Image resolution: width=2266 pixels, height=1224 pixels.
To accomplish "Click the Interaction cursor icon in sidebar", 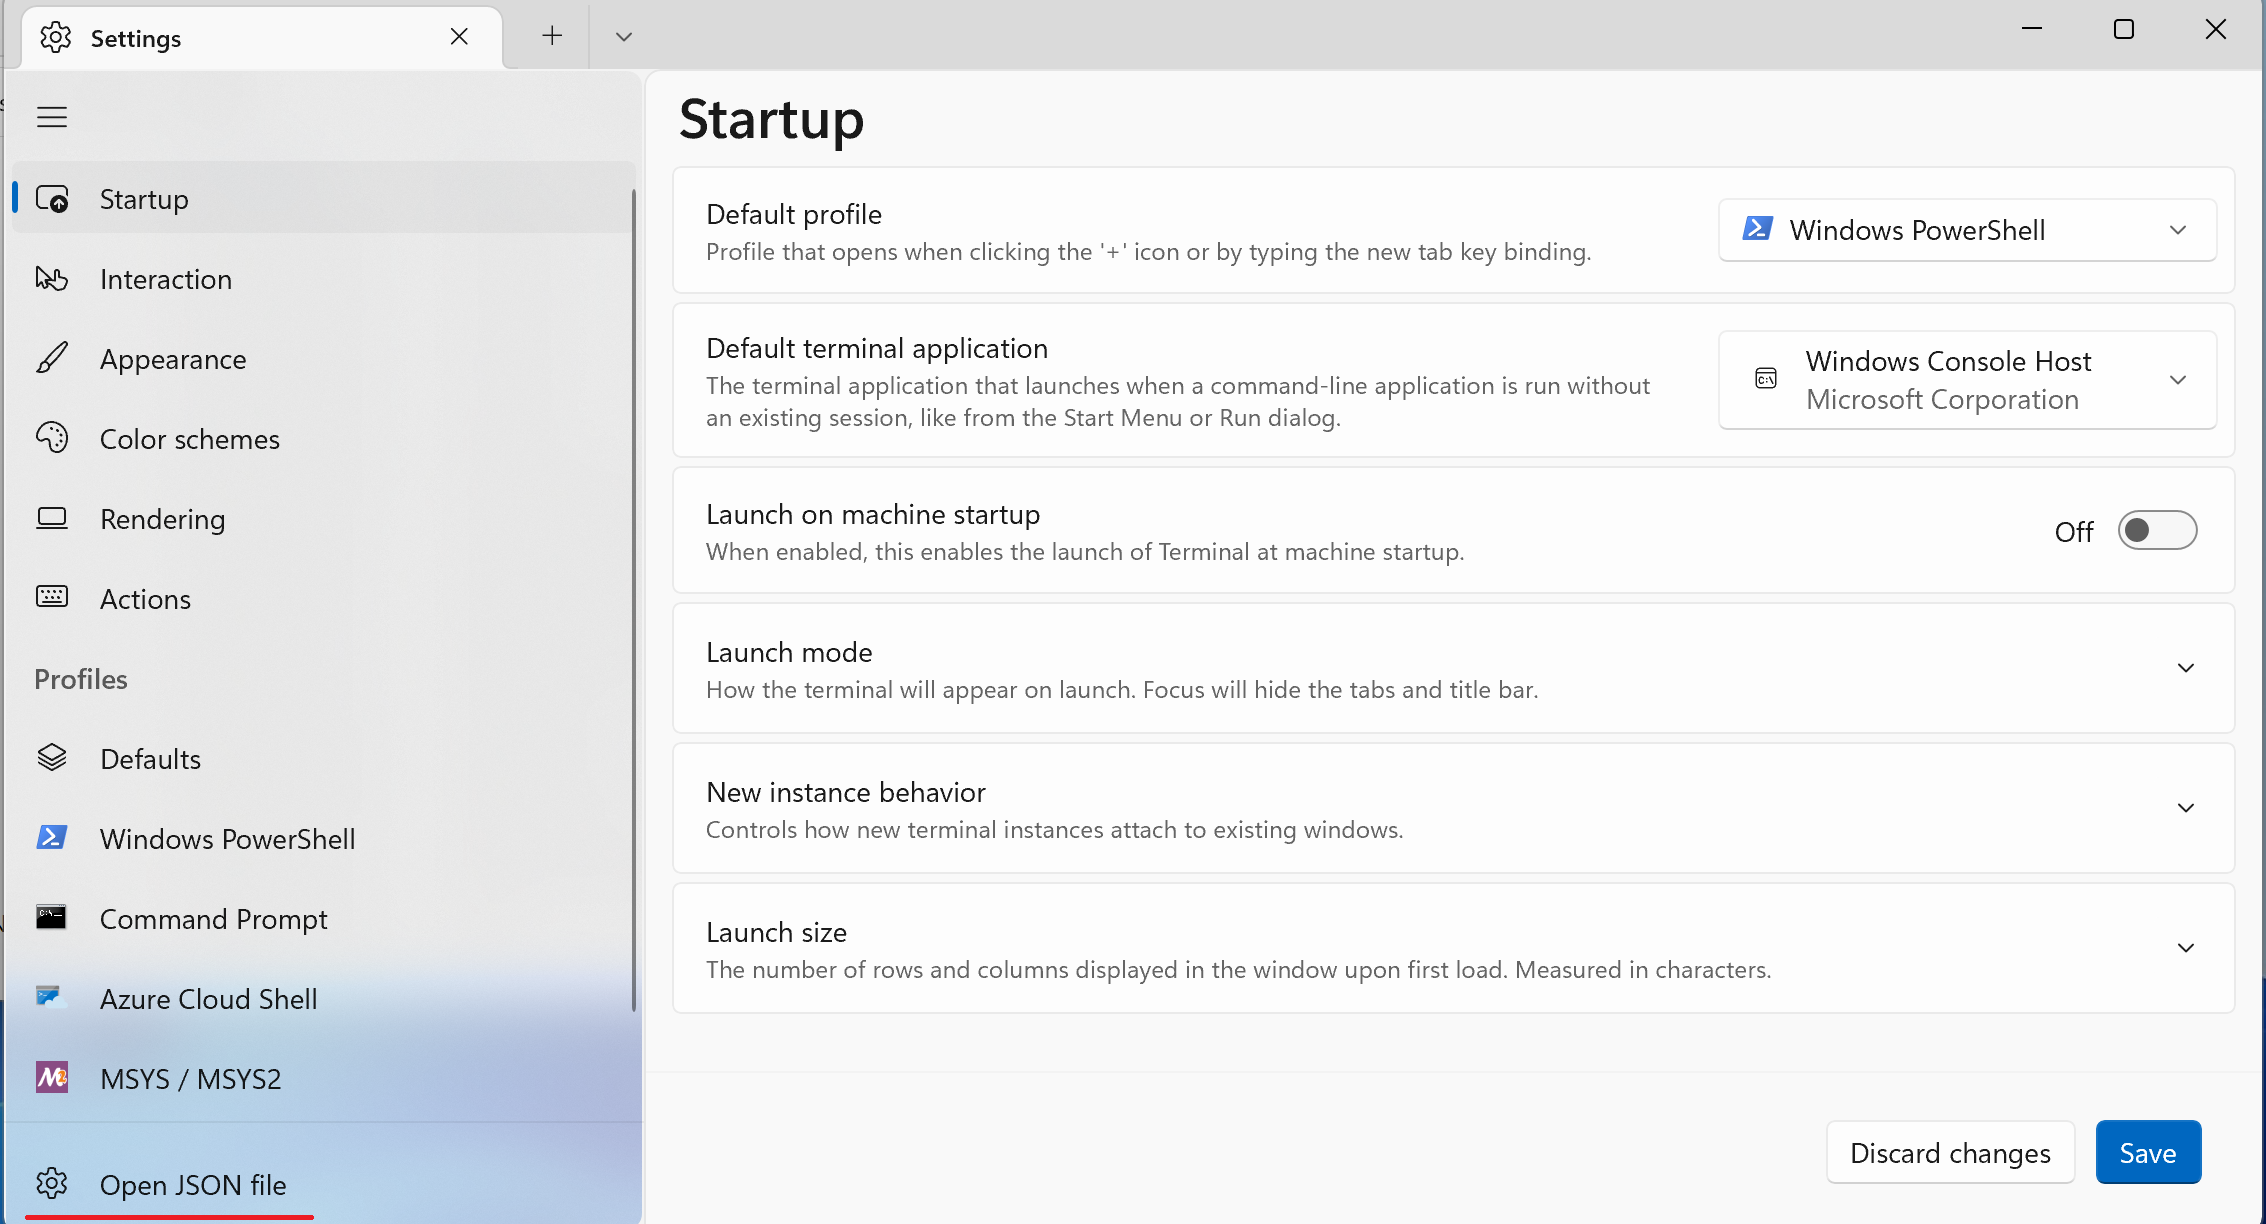I will 52,278.
